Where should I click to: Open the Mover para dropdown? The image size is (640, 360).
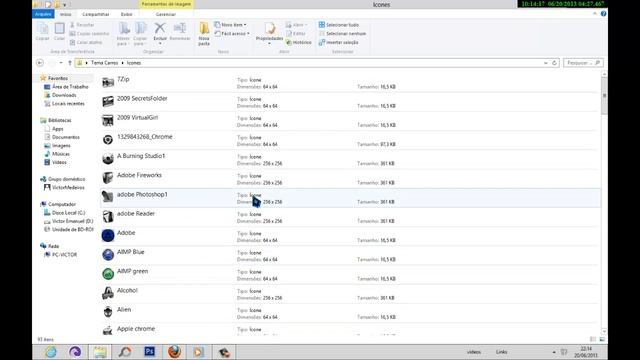click(x=123, y=34)
